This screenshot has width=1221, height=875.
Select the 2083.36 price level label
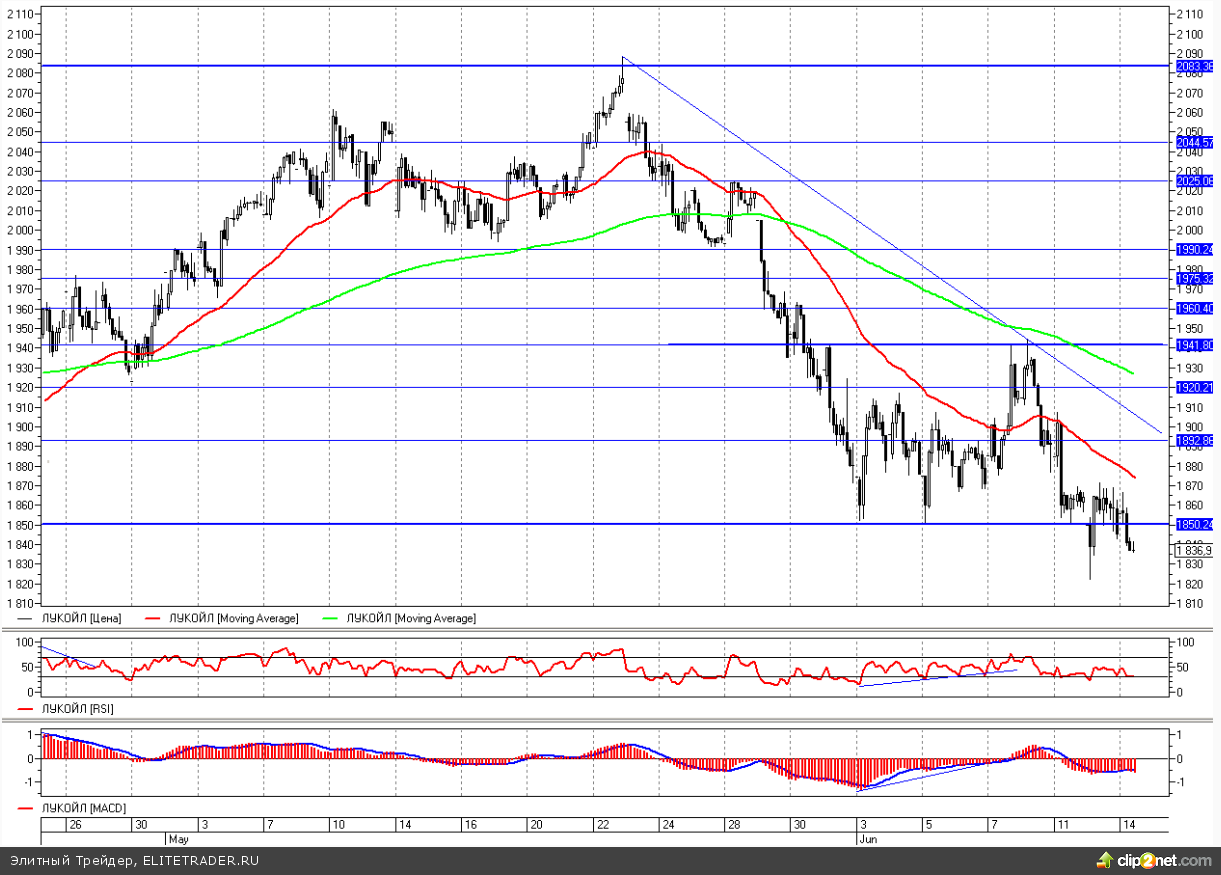pos(1194,66)
